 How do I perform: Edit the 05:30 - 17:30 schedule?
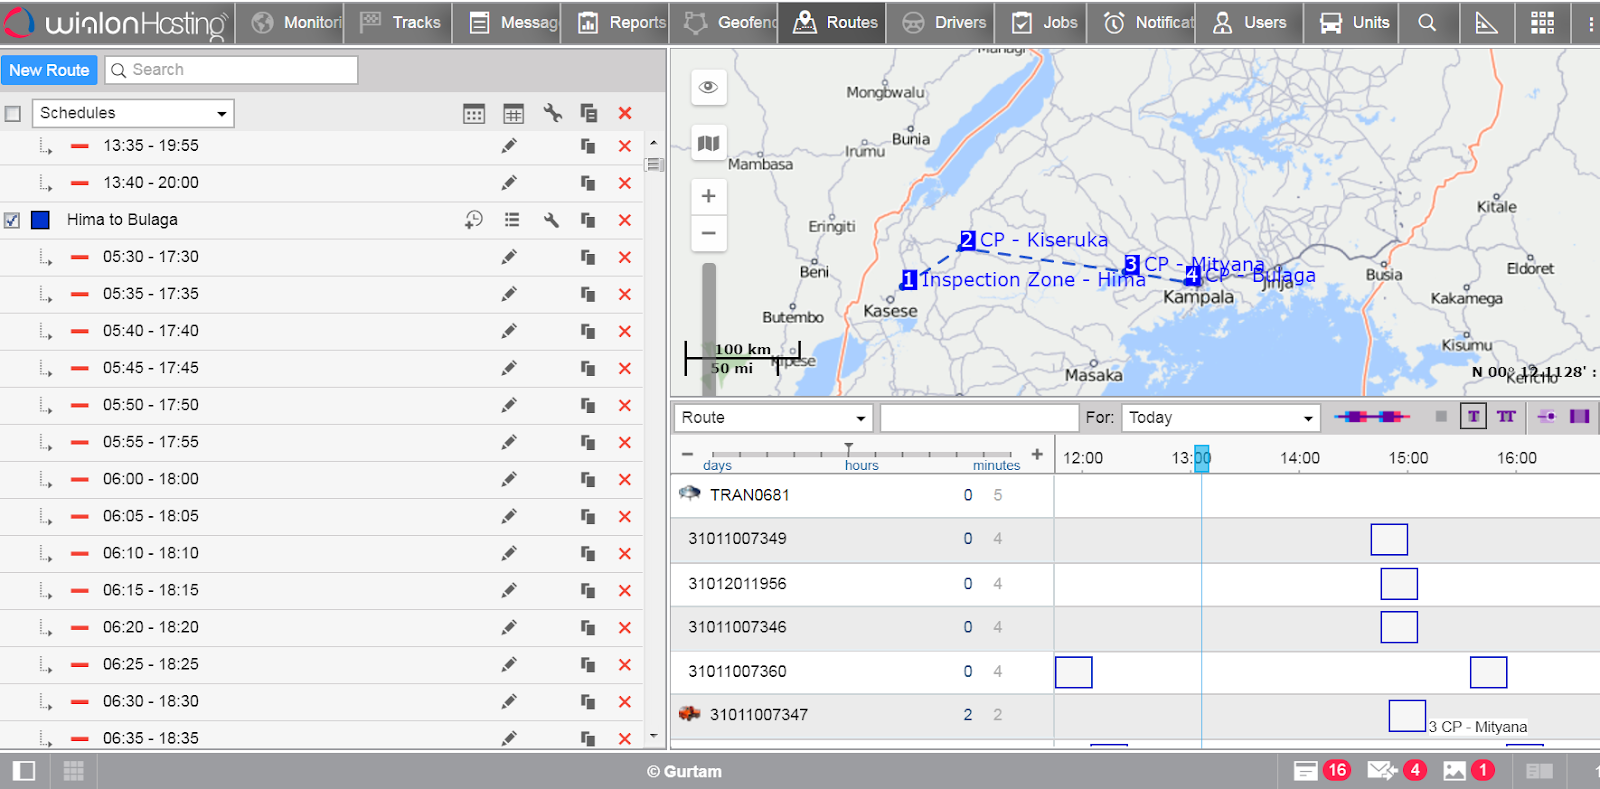tap(509, 257)
